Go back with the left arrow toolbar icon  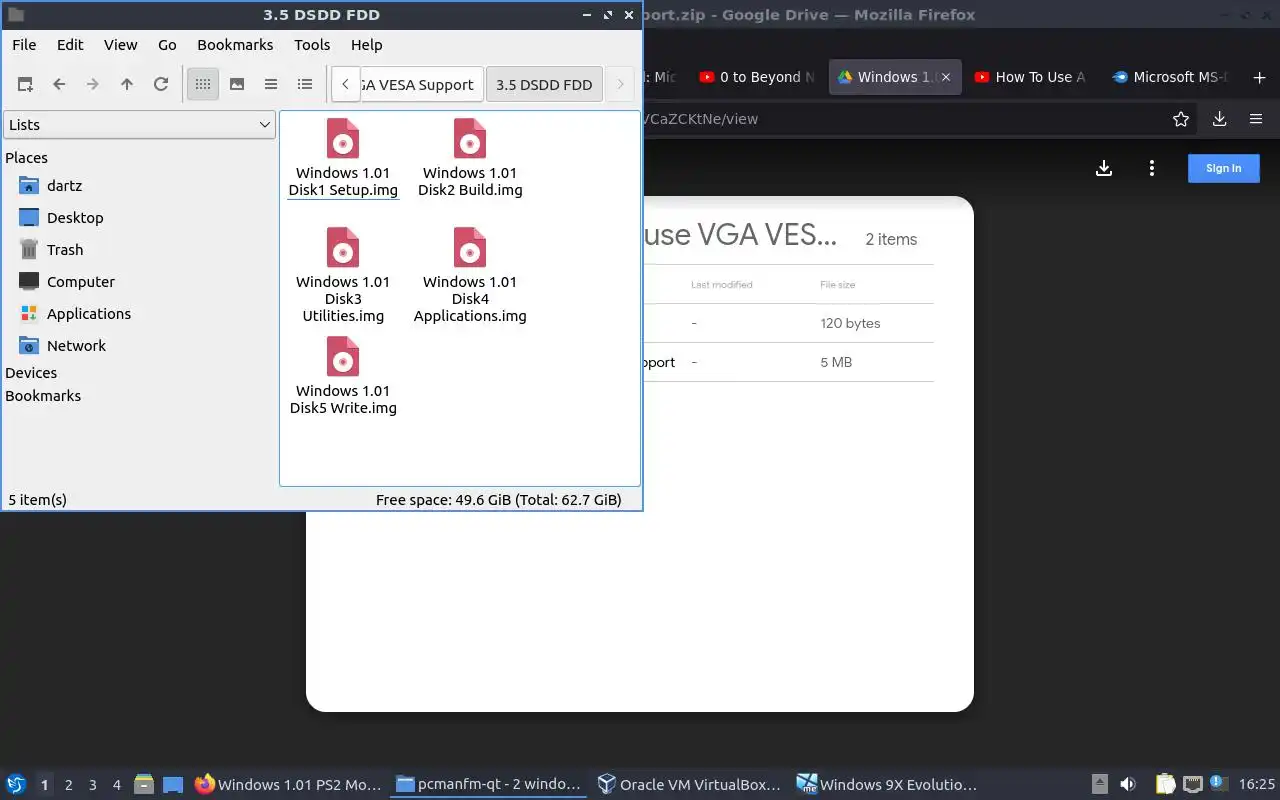coord(59,85)
